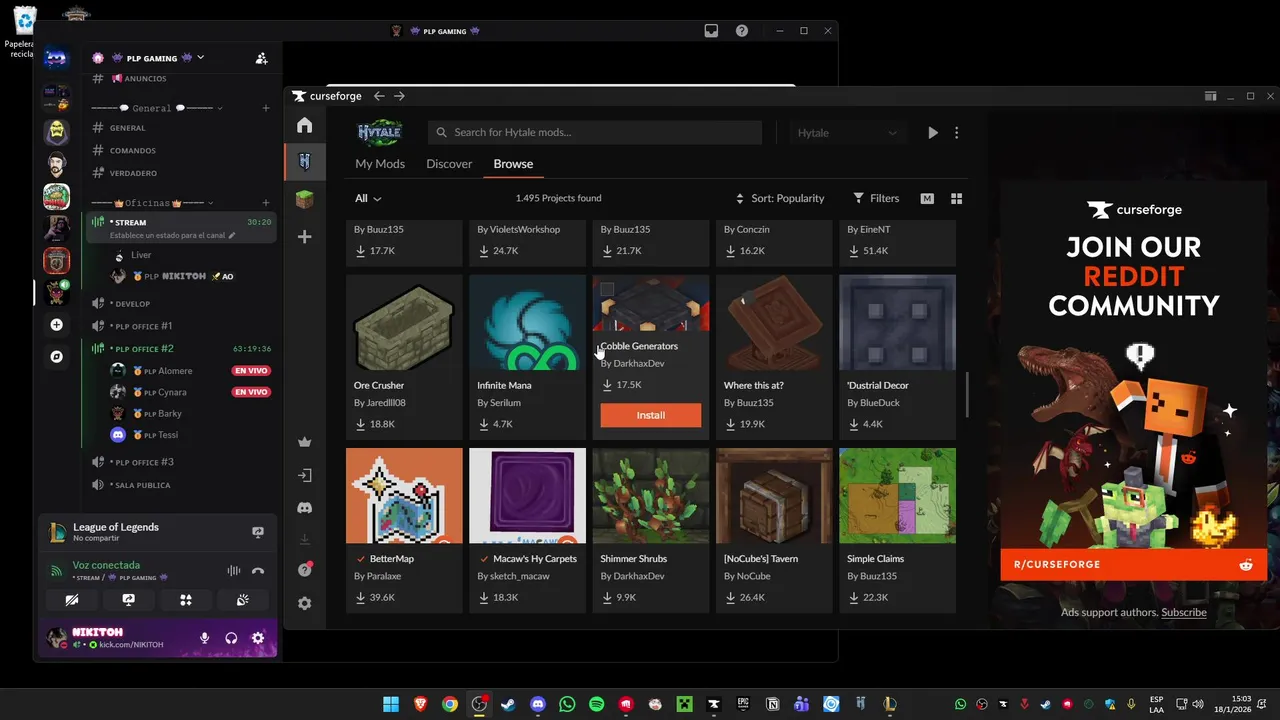Open the [NoCube's] Tavern mod
The height and width of the screenshot is (720, 1280).
[x=774, y=530]
